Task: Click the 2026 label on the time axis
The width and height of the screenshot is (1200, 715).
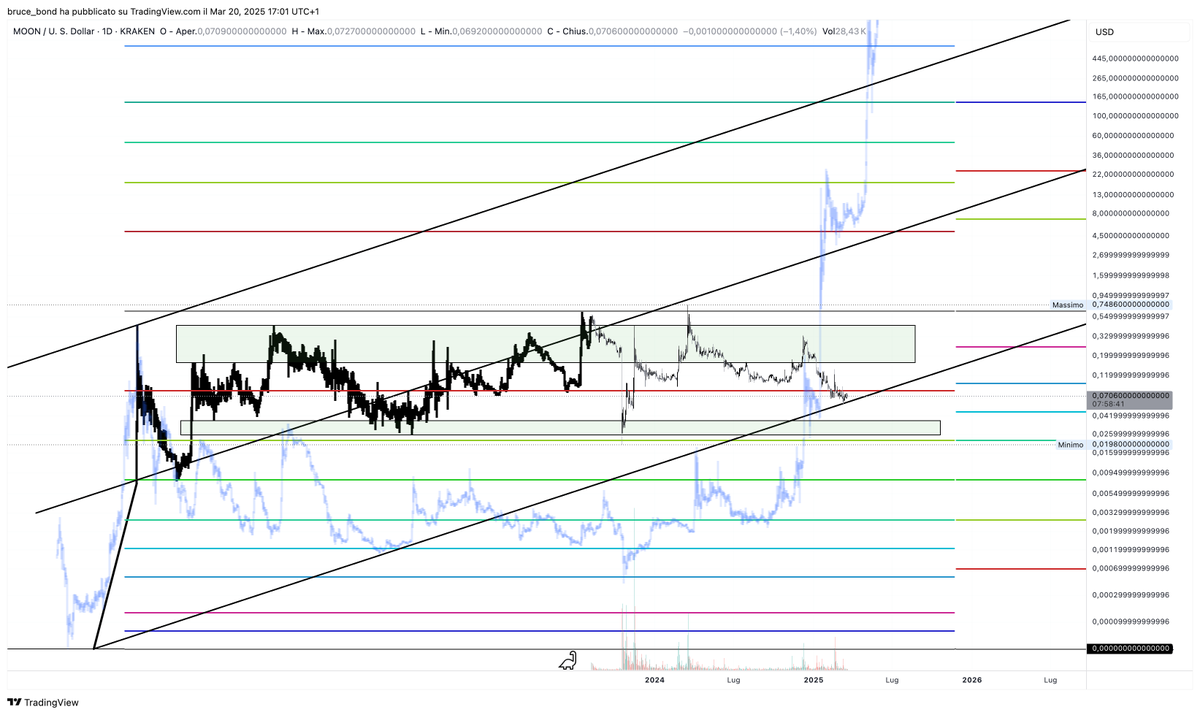Action: coord(971,680)
